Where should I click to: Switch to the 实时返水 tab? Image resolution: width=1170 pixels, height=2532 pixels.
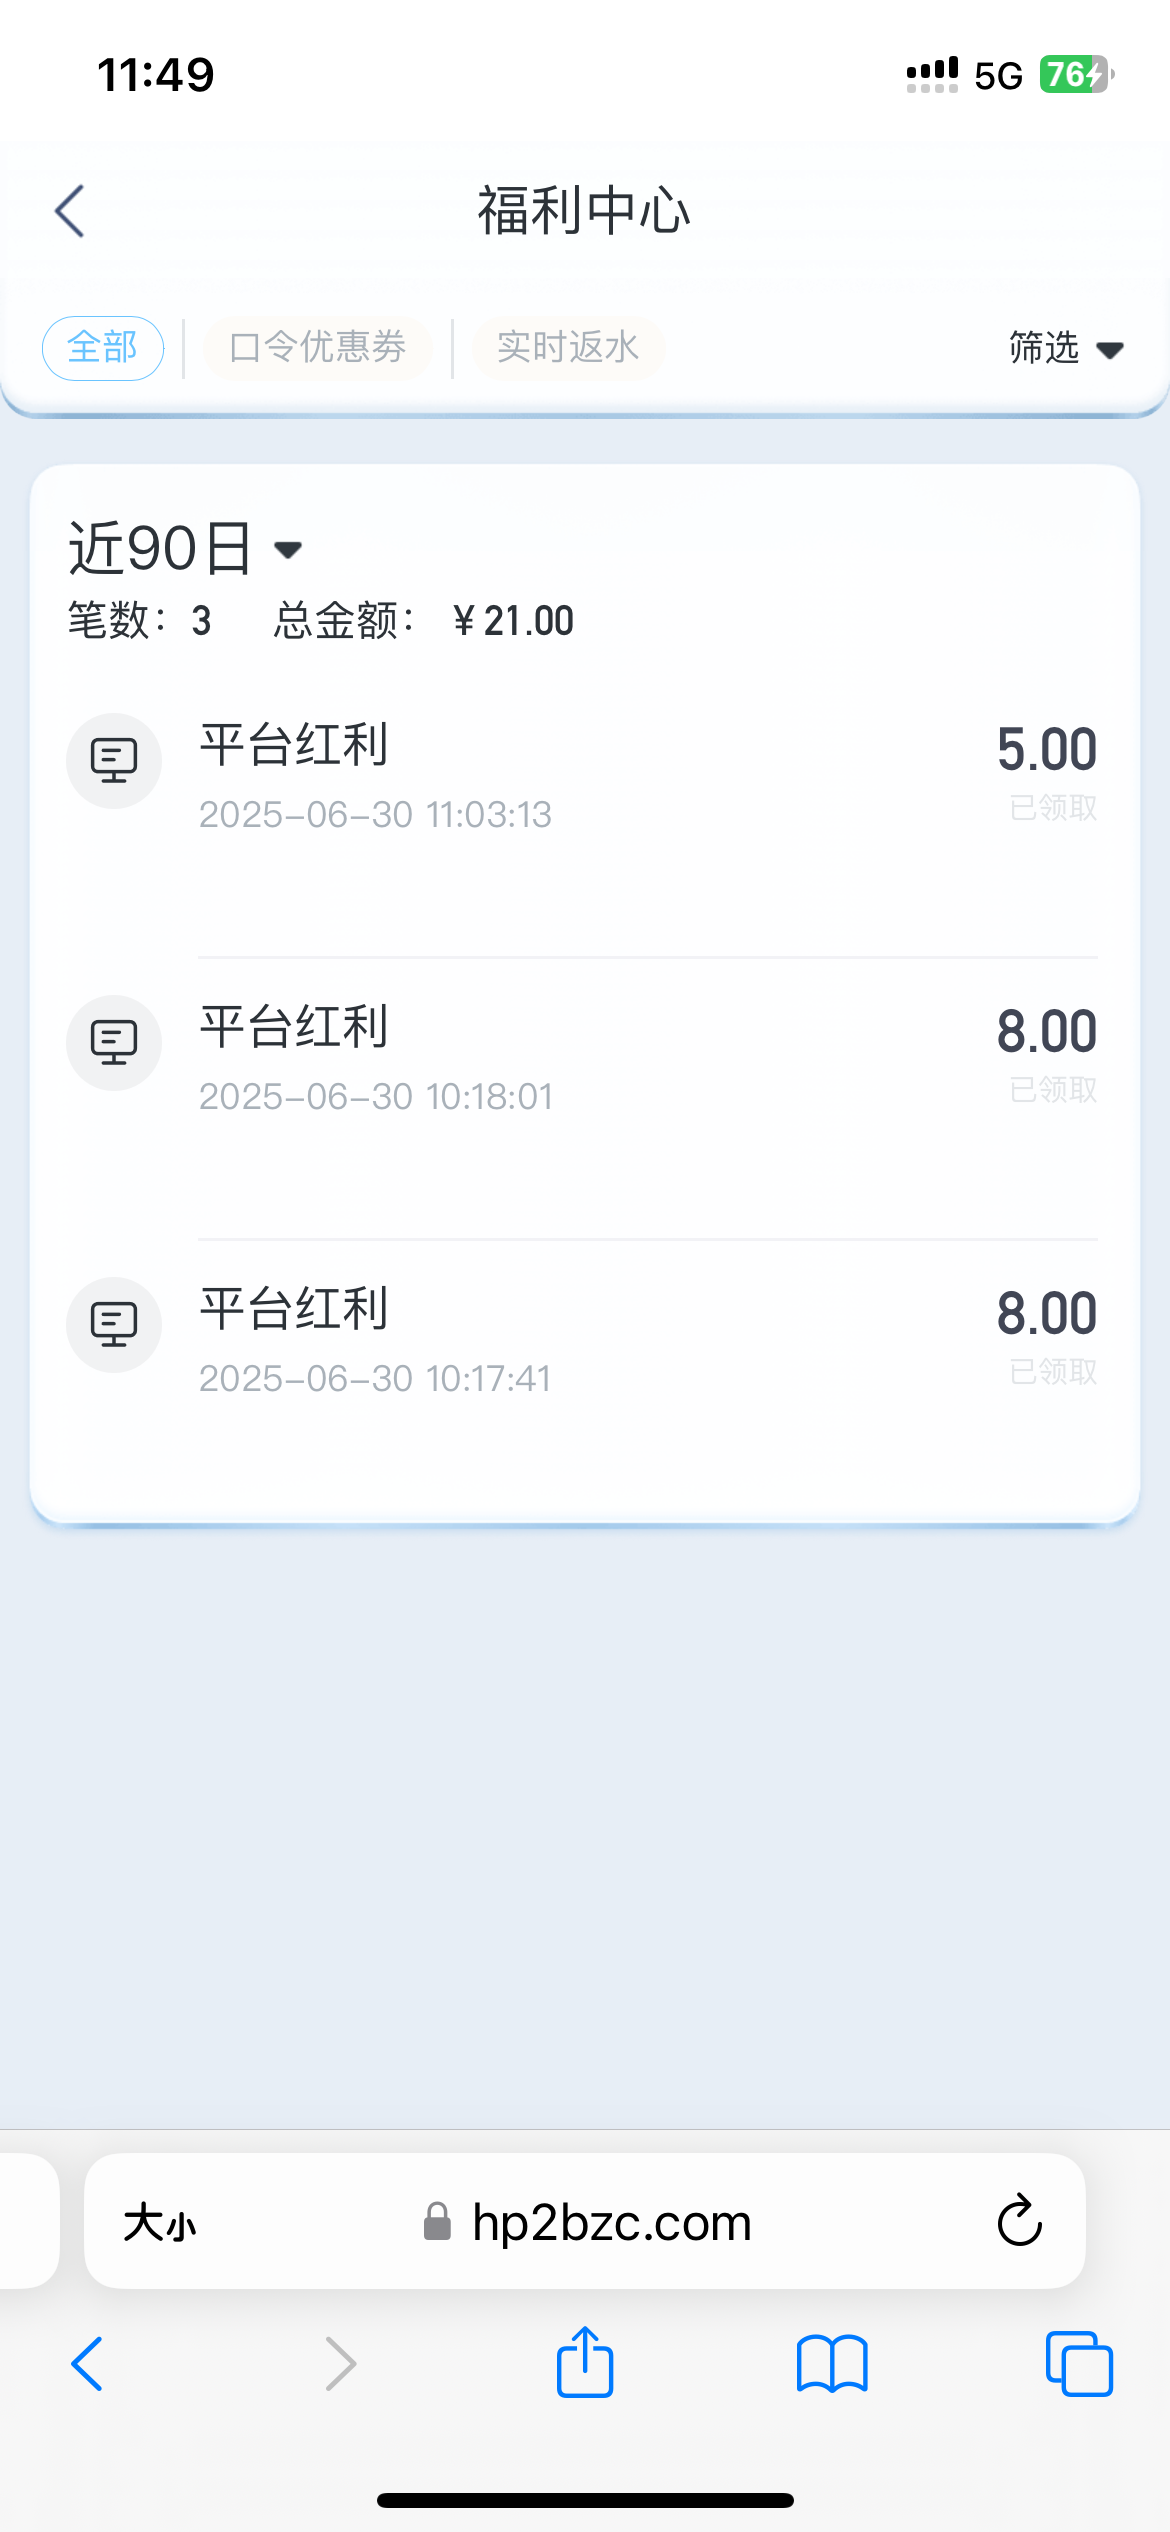568,348
